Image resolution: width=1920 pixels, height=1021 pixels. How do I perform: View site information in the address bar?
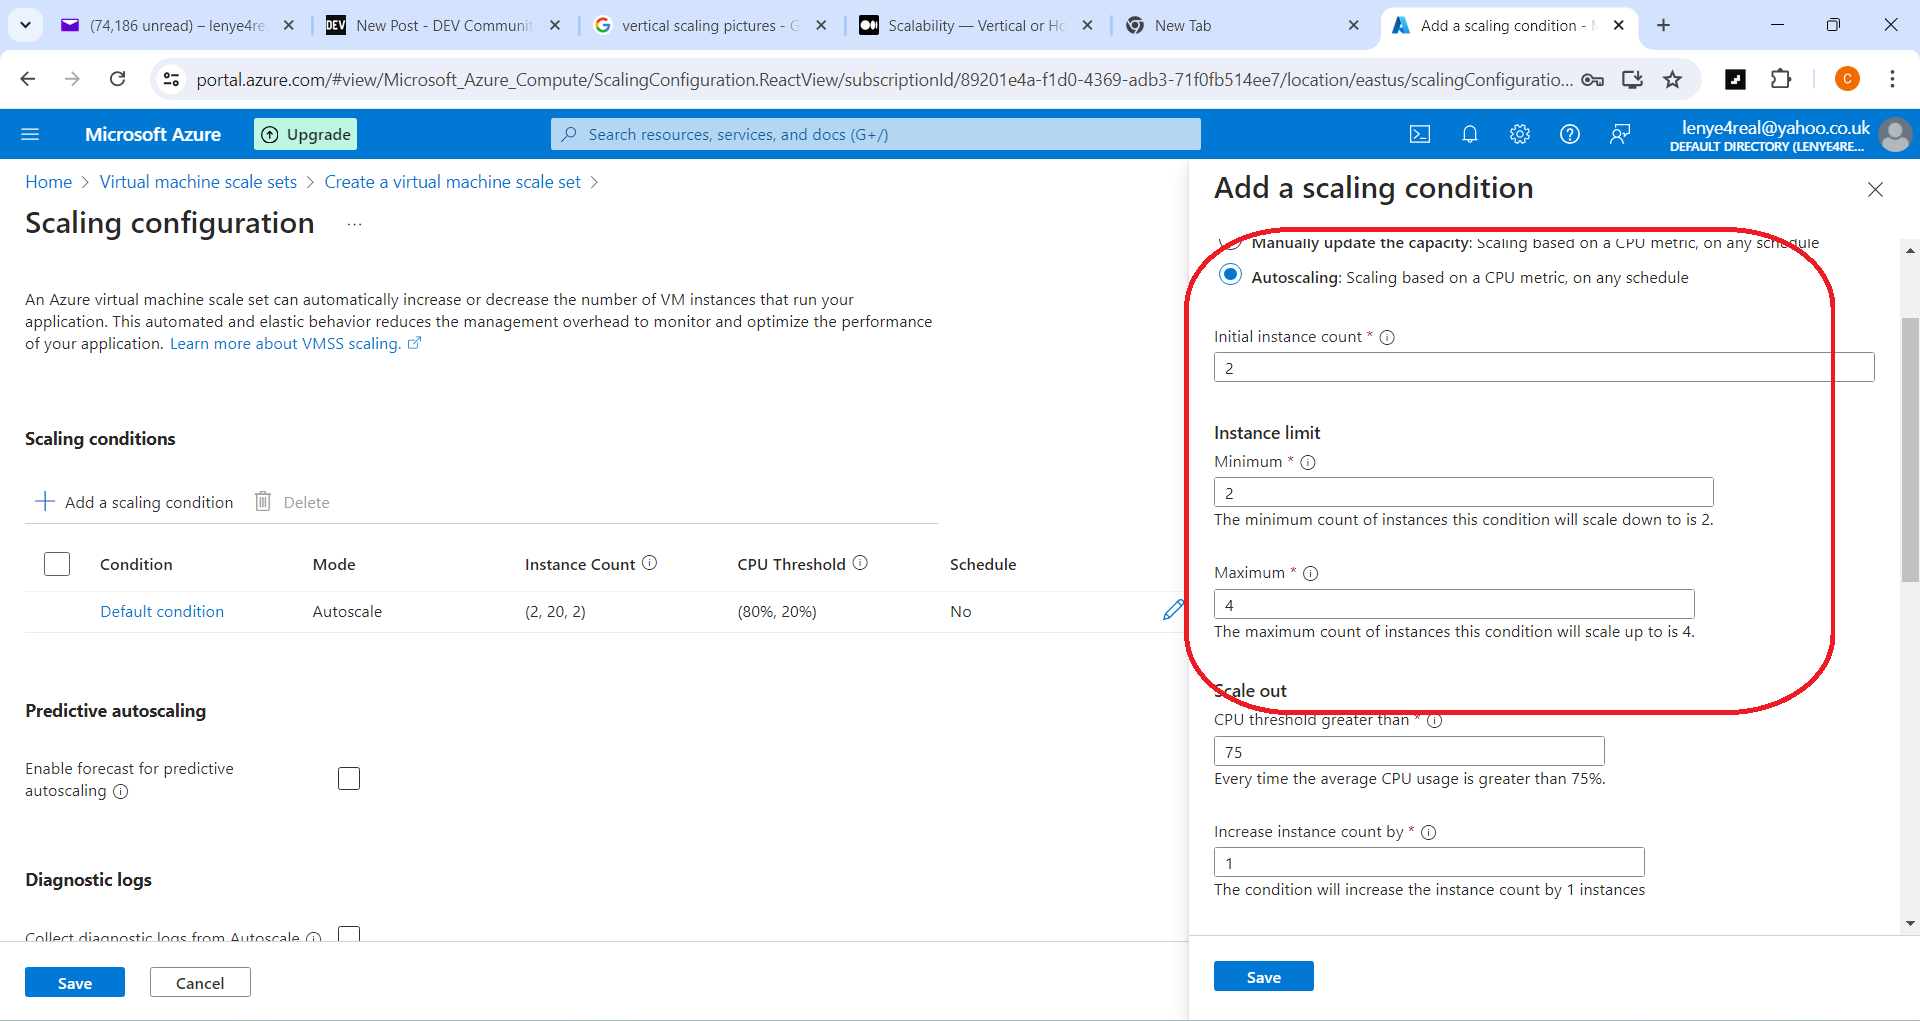point(172,79)
